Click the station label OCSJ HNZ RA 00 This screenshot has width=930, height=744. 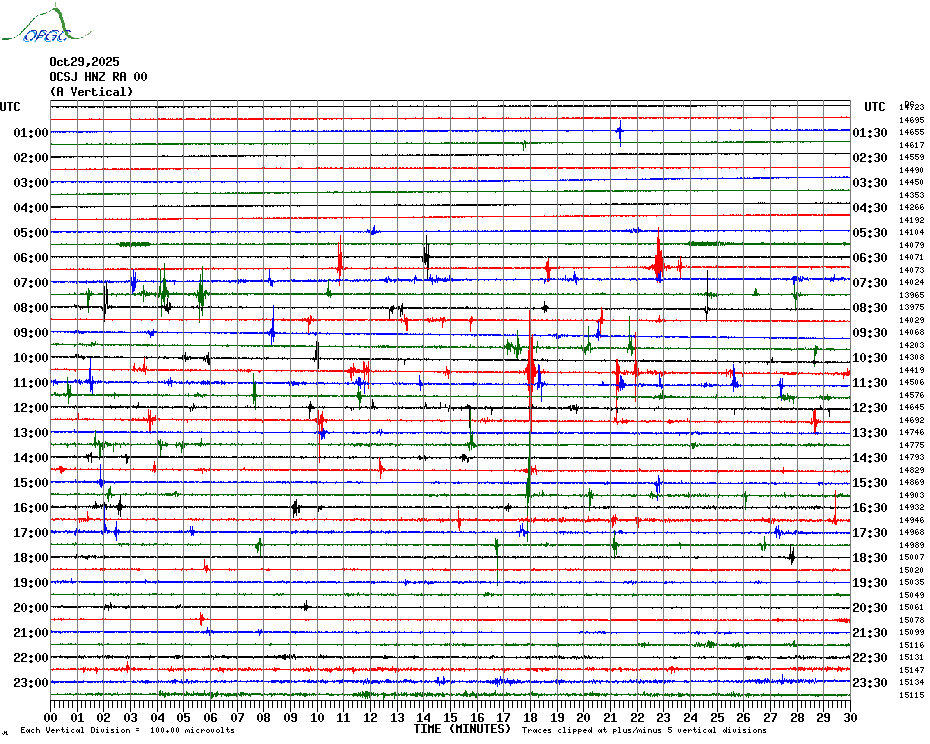[98, 77]
